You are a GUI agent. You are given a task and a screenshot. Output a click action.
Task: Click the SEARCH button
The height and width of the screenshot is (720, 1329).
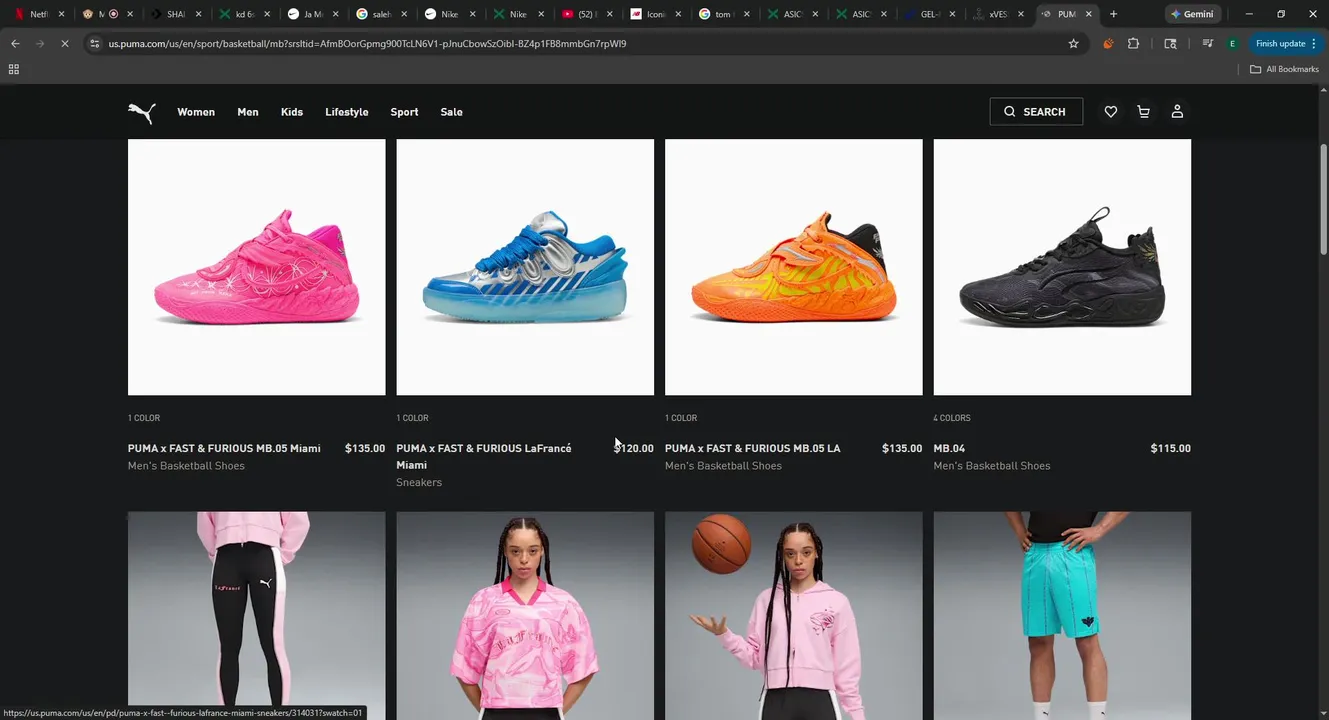1036,112
